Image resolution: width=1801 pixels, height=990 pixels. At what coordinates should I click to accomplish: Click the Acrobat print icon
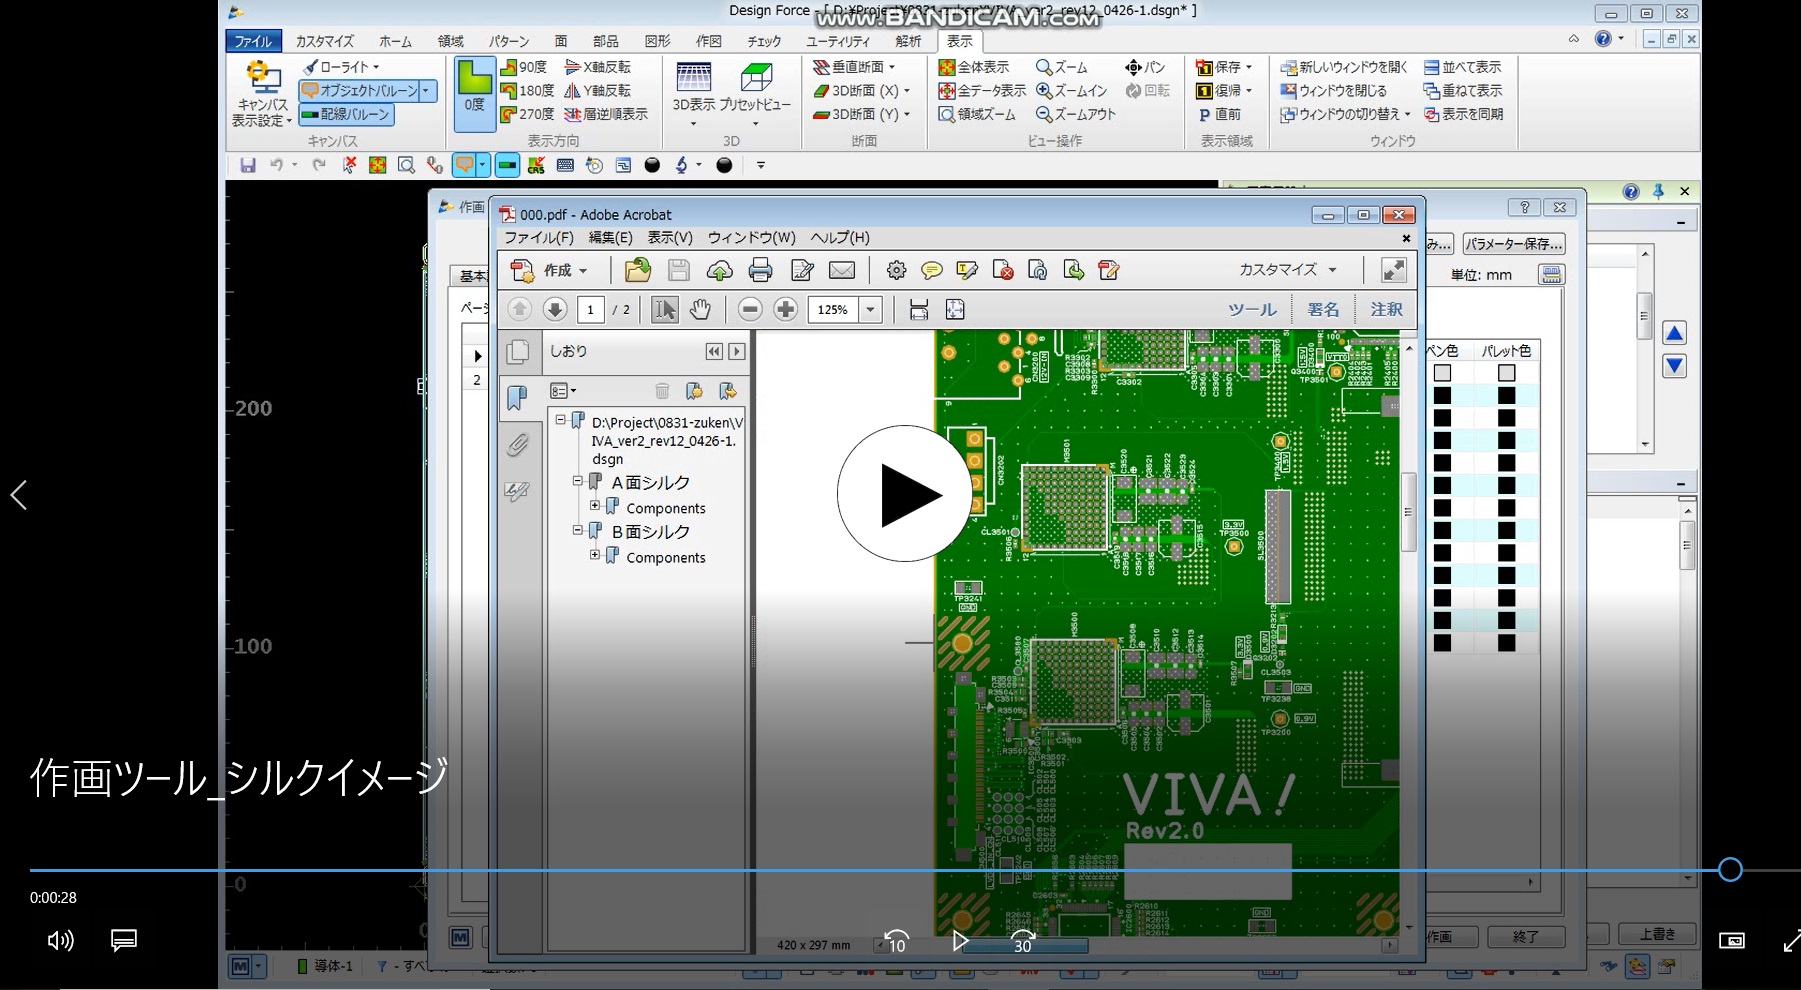[760, 270]
